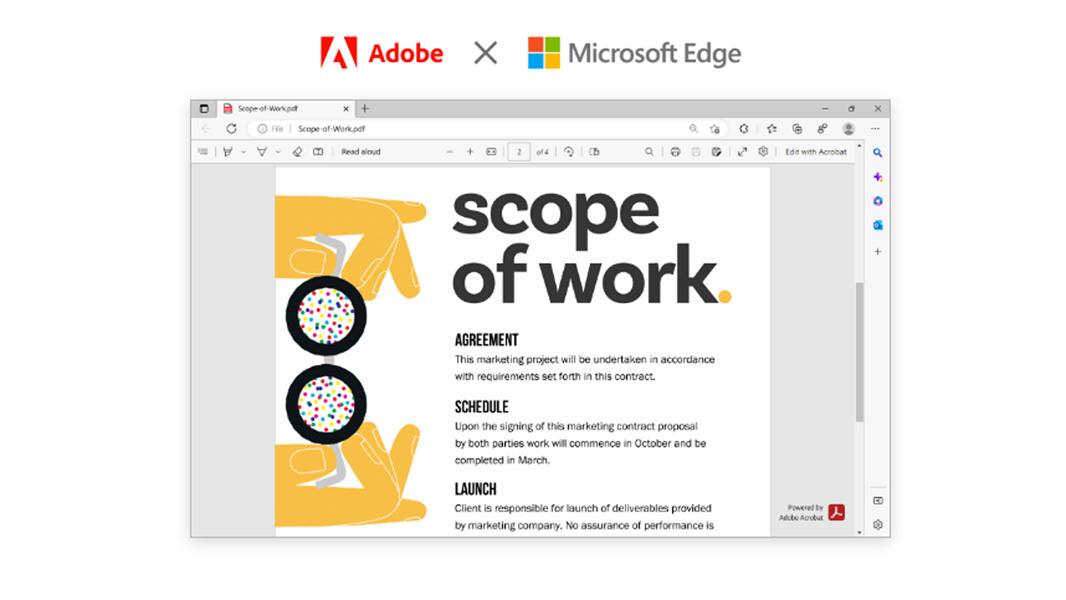
Task: Enter full screen PDF view
Action: (x=742, y=152)
